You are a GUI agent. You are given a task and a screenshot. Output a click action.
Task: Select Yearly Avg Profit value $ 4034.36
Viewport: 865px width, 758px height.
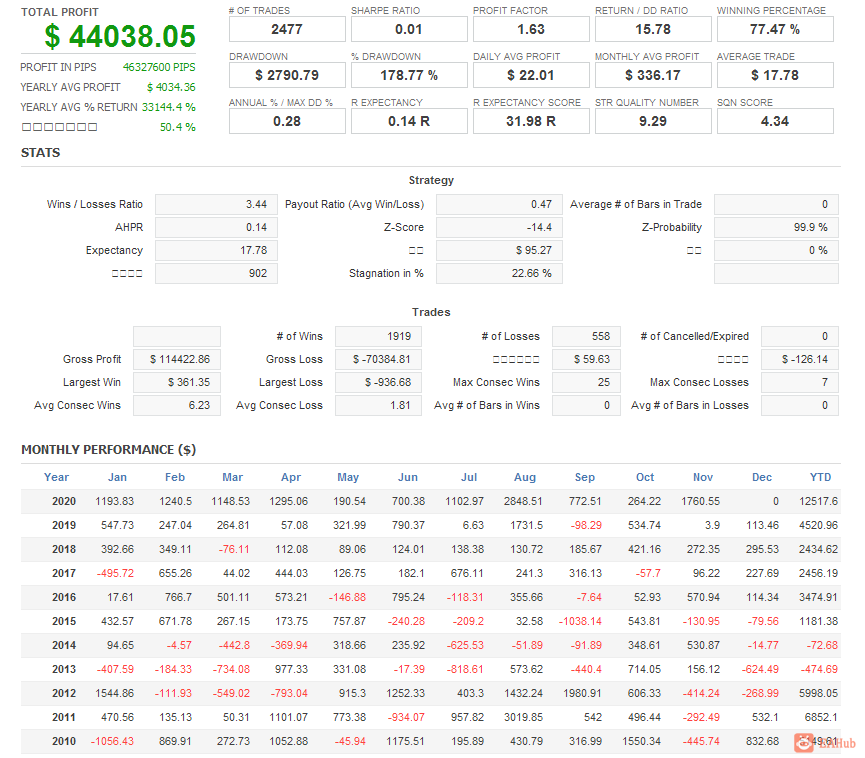tap(171, 87)
